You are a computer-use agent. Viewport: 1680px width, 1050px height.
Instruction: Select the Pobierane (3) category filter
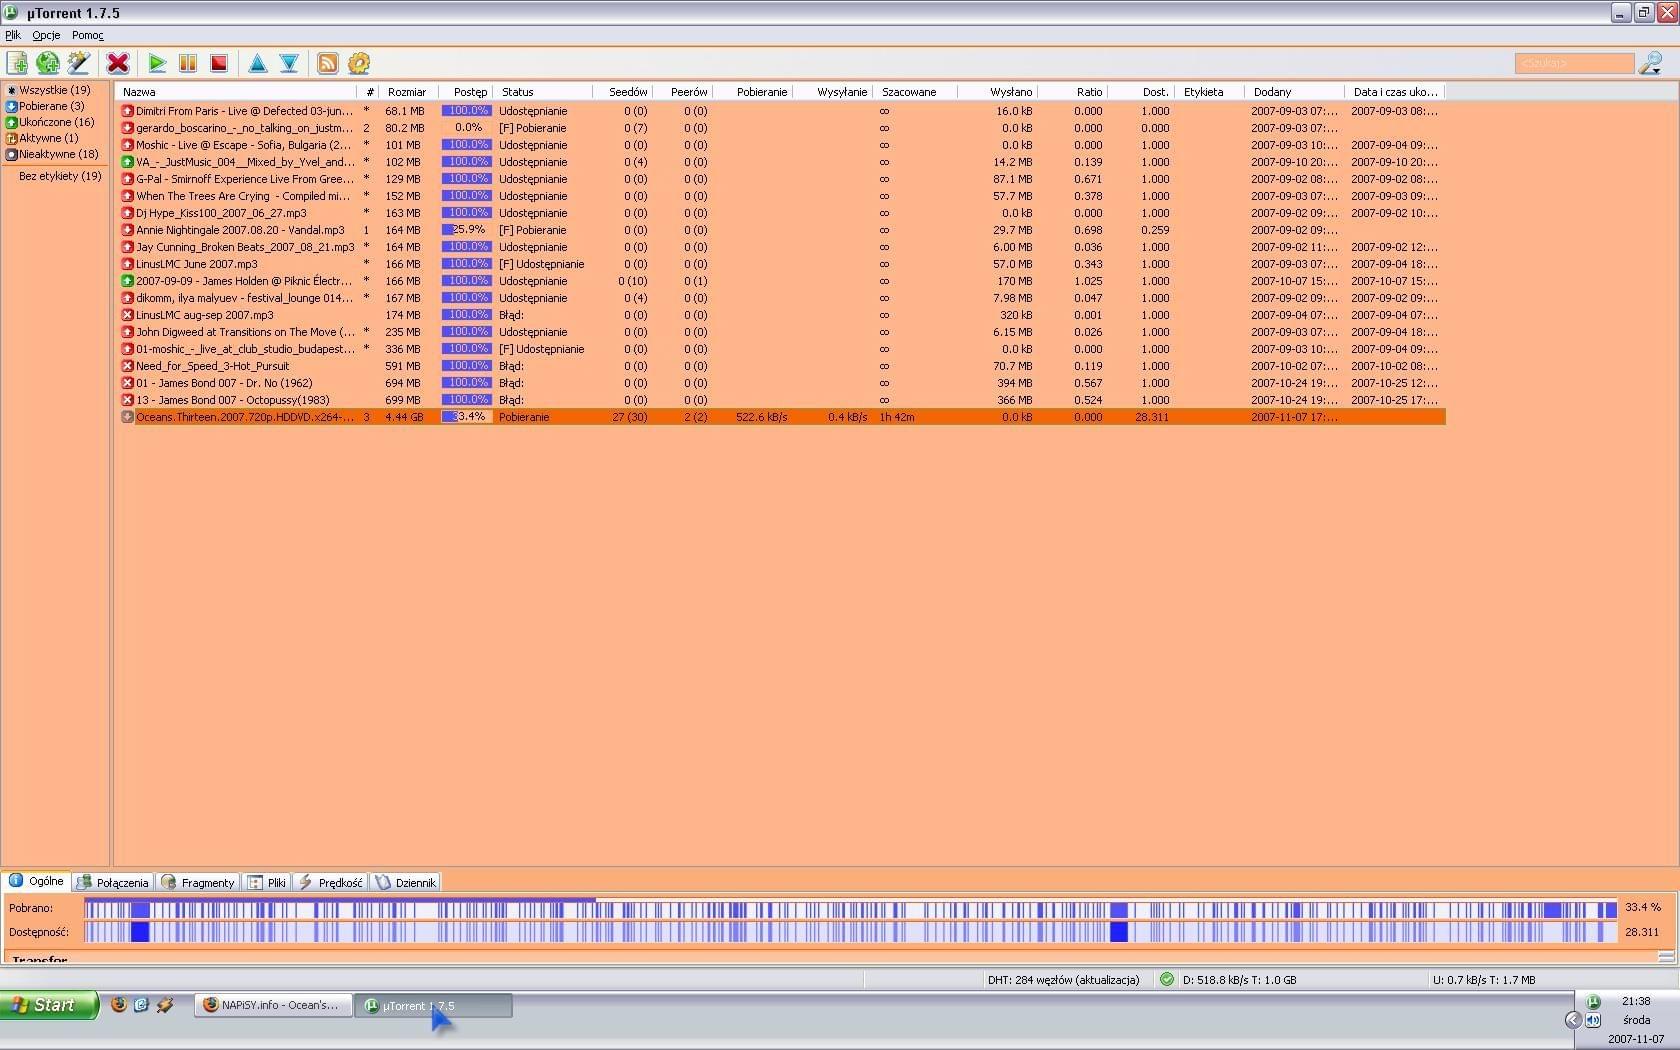pos(51,106)
